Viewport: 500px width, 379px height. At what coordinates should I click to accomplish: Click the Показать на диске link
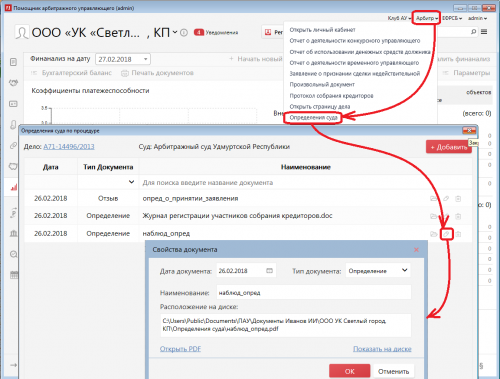(382, 349)
